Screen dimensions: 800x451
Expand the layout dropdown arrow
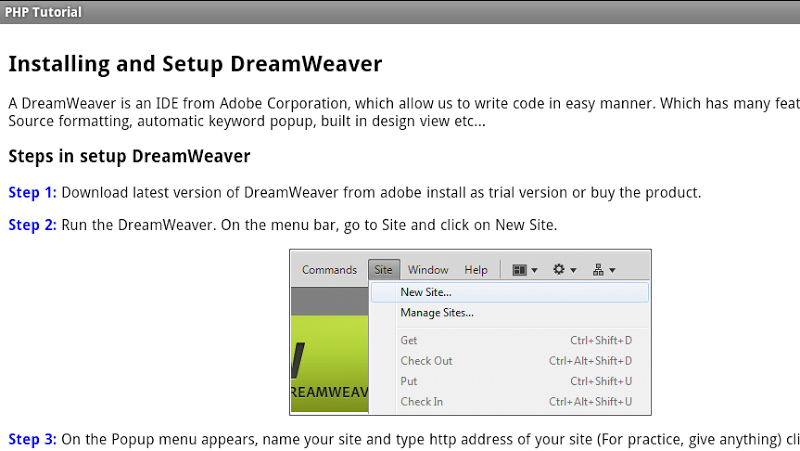click(534, 270)
